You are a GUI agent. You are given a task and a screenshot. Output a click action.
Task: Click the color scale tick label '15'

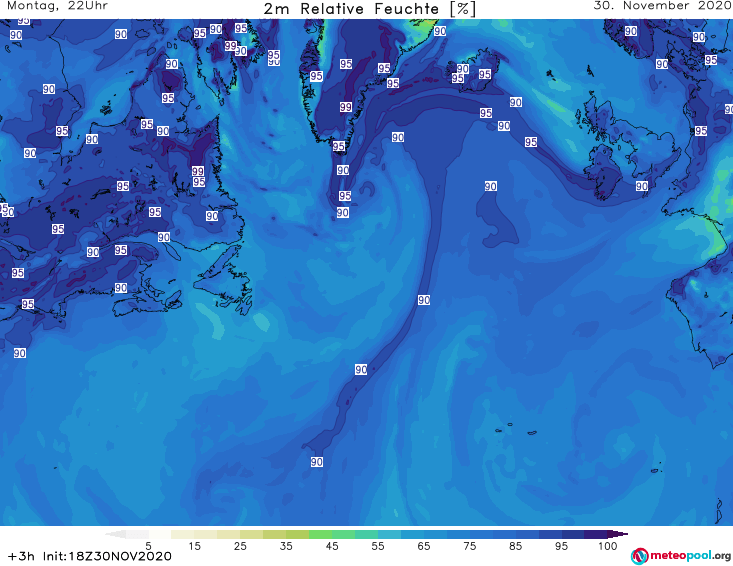(x=194, y=546)
